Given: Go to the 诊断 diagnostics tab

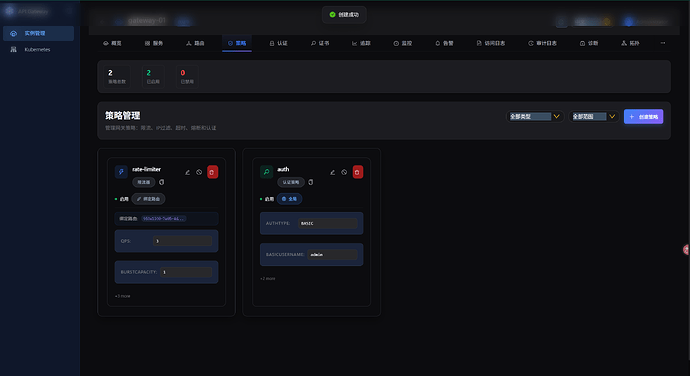Looking at the screenshot, I should pos(589,43).
